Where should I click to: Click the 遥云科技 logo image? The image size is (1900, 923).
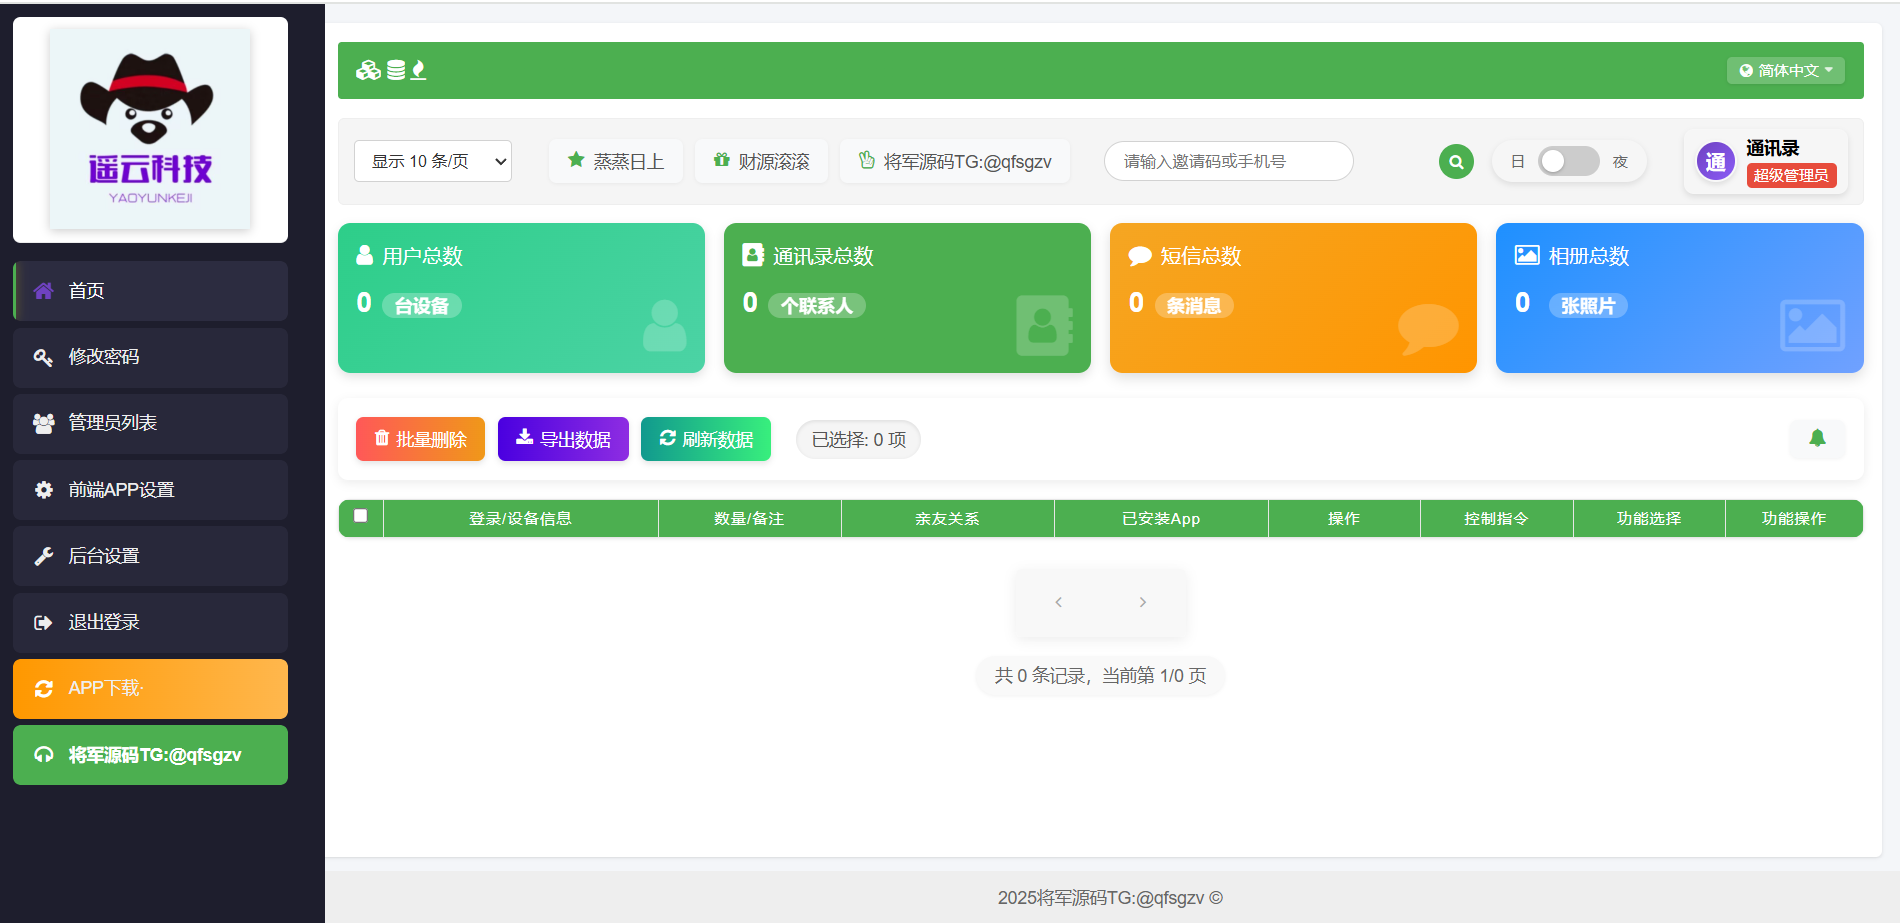click(x=150, y=129)
